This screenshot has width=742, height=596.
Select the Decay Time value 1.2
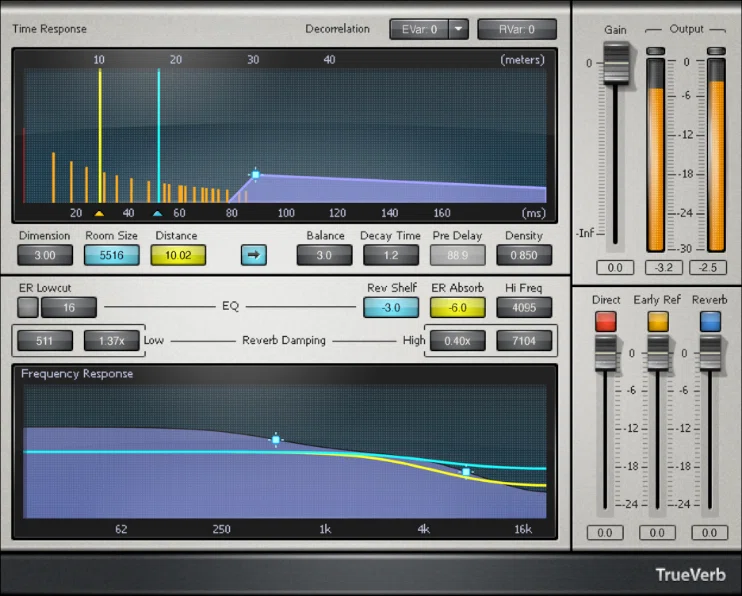391,255
